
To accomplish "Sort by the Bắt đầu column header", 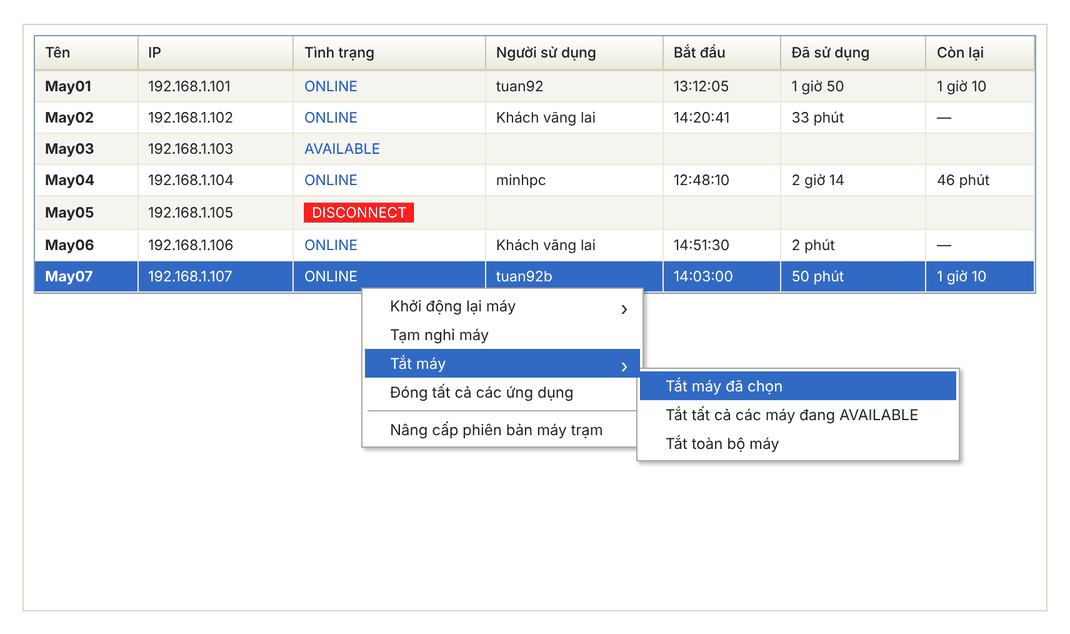I will coord(722,53).
